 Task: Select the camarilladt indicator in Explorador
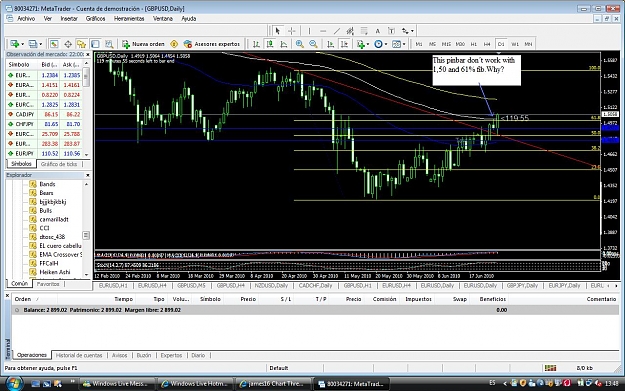tap(54, 219)
